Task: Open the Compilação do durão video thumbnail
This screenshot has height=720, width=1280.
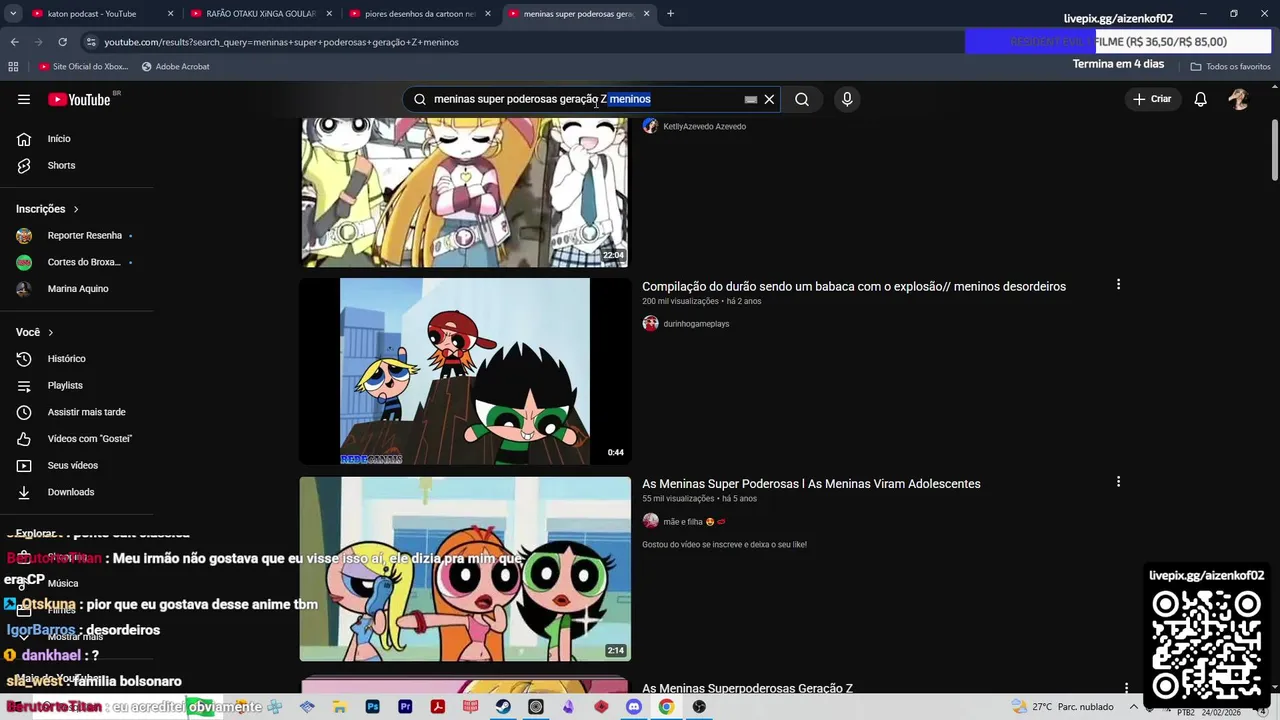Action: tap(465, 371)
